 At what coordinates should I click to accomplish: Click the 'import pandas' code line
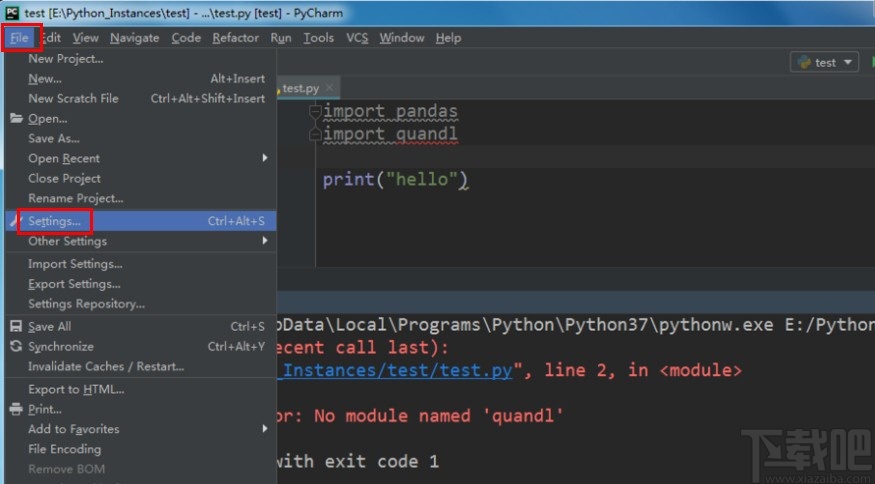click(x=390, y=112)
